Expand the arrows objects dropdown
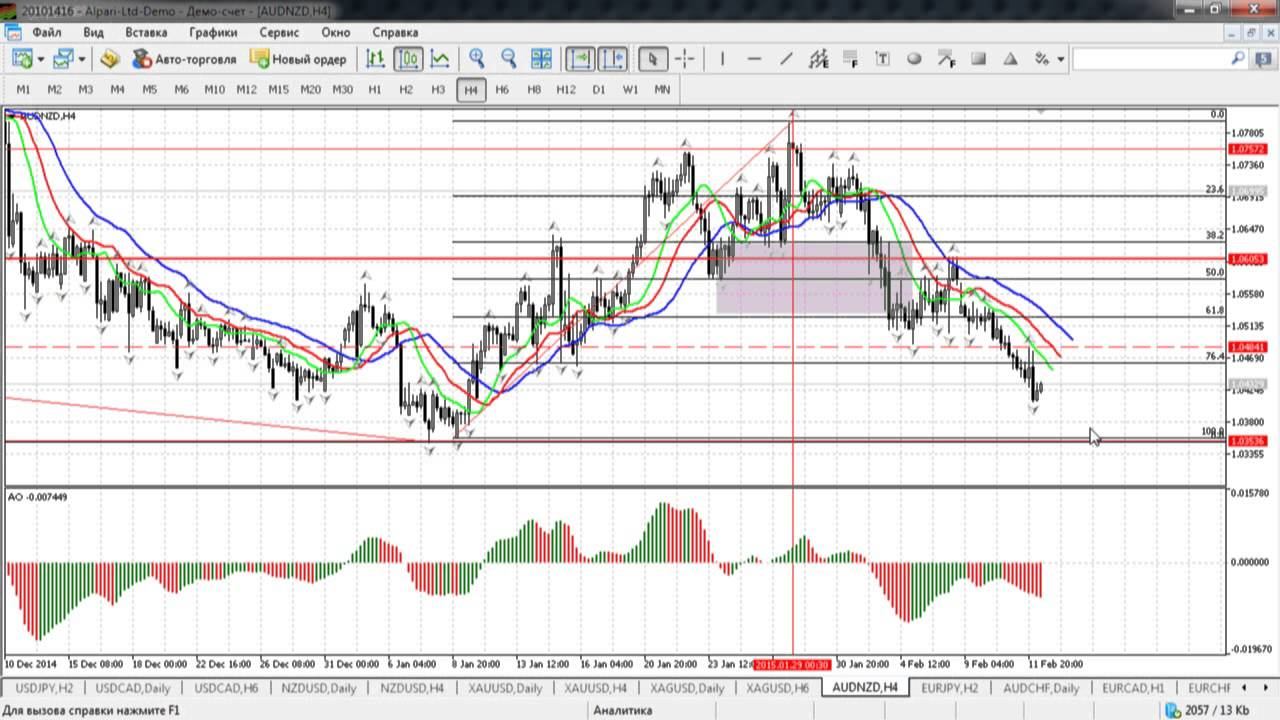 (x=1060, y=59)
